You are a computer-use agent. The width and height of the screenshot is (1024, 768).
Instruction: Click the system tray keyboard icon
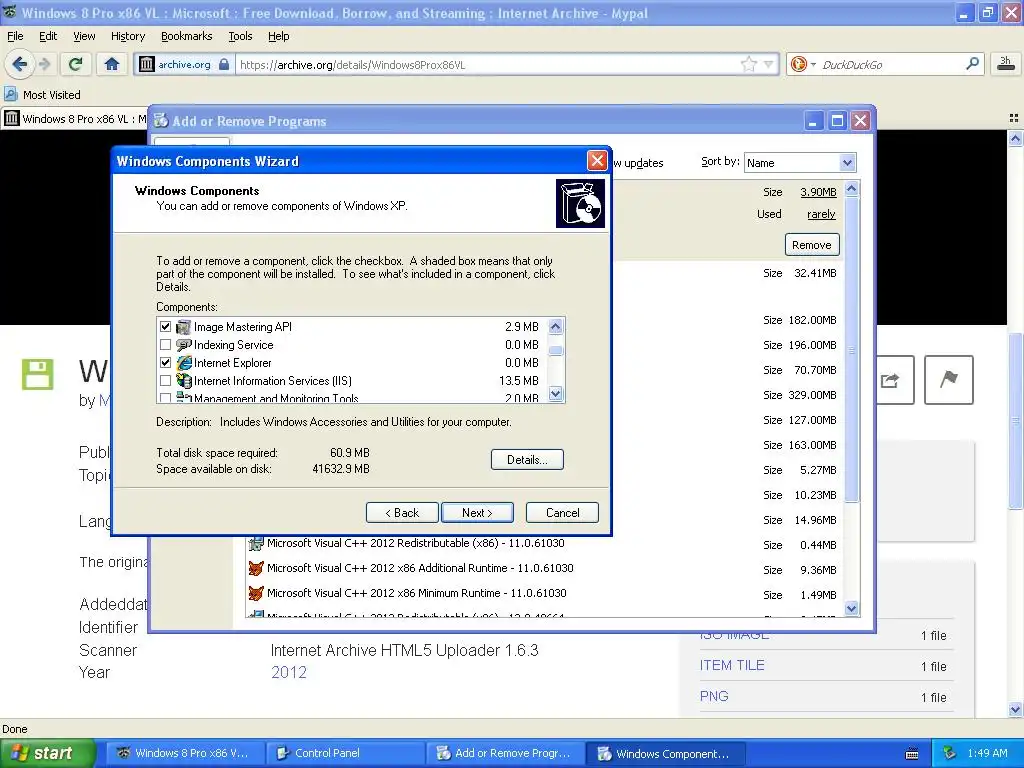pos(912,754)
